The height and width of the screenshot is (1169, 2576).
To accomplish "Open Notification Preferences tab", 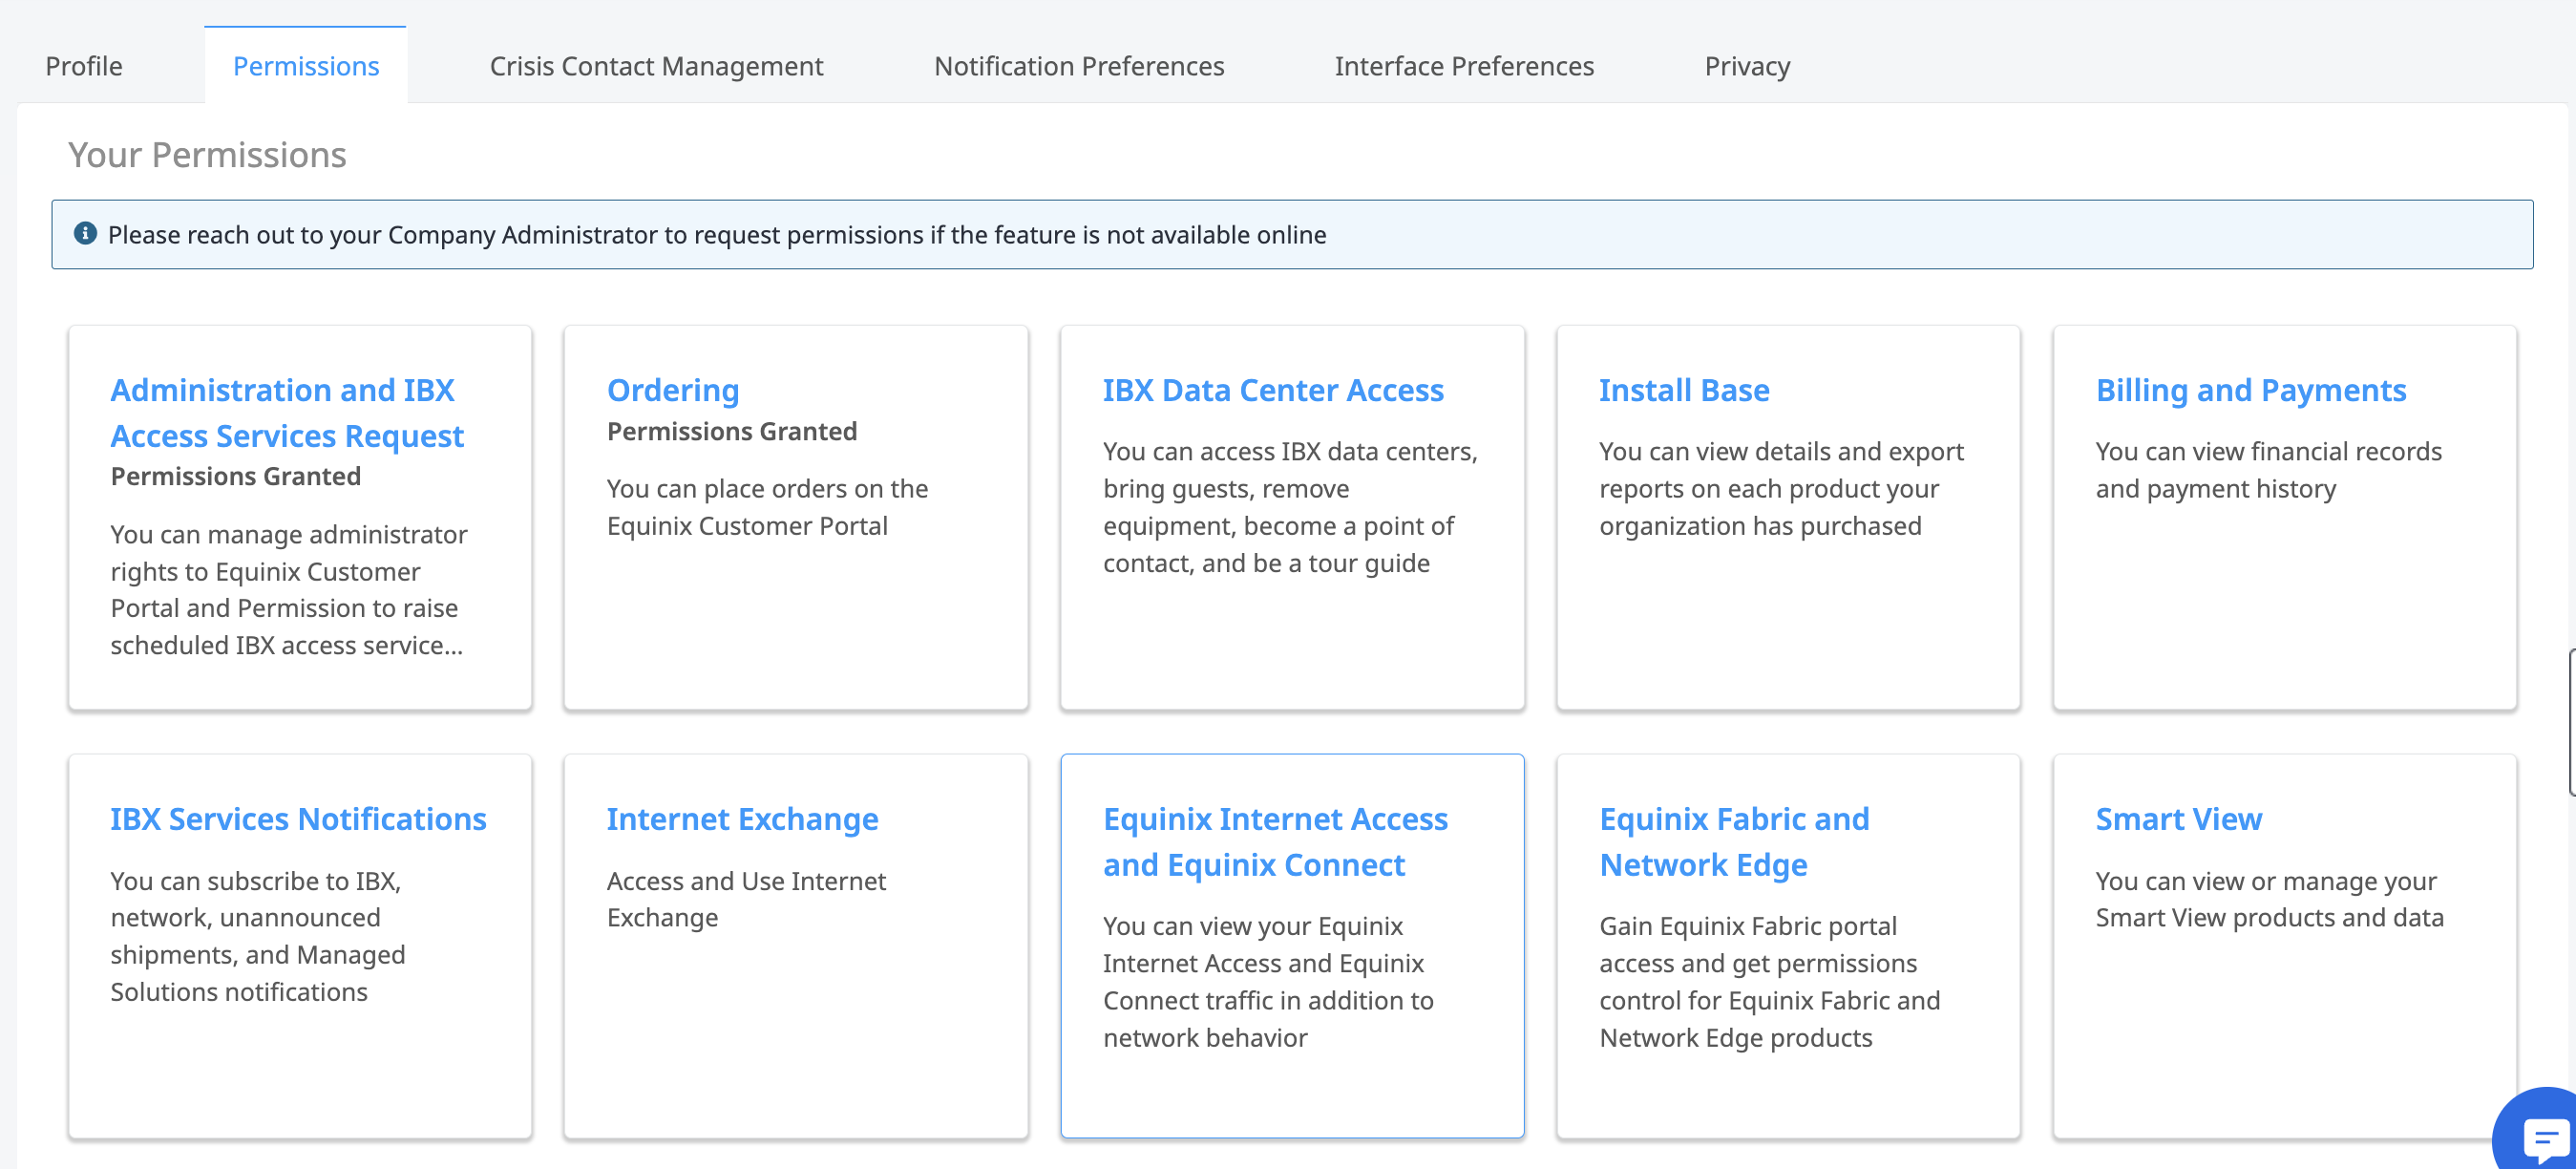I will click(x=1079, y=66).
